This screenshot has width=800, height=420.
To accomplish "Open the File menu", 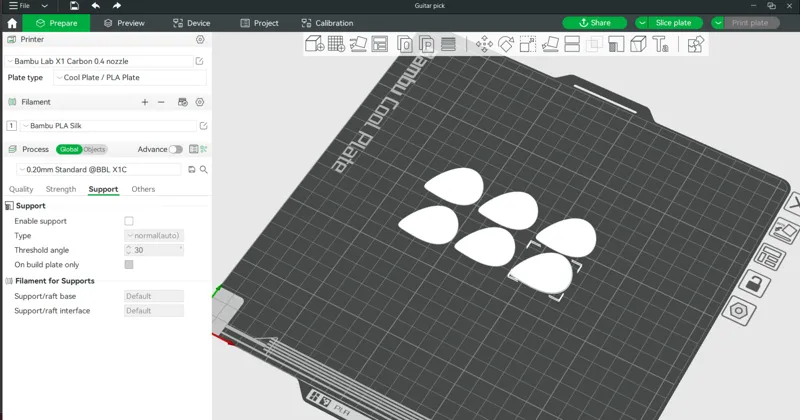I will click(x=19, y=6).
